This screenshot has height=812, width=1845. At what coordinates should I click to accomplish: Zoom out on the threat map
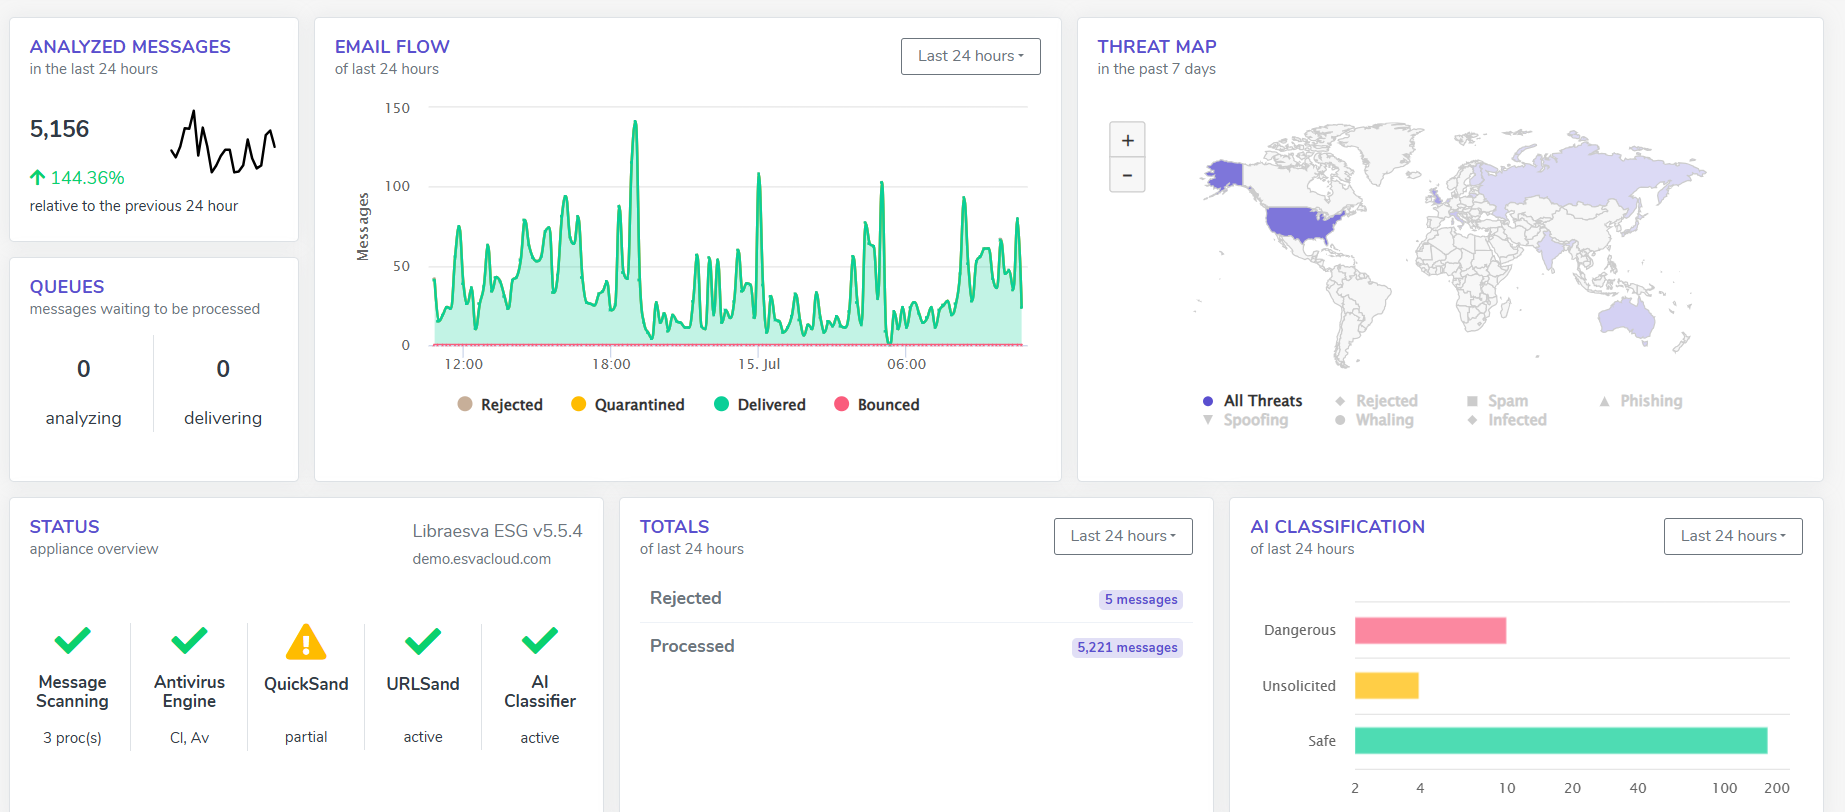click(1127, 175)
